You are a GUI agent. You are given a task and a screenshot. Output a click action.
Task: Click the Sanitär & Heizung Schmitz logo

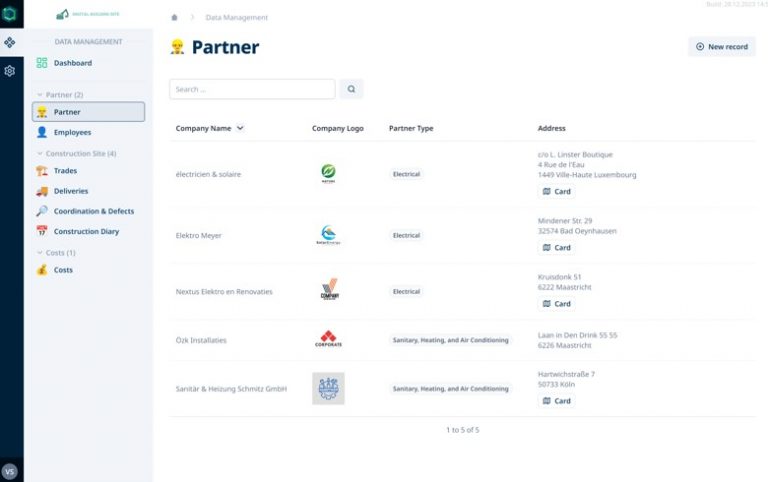(328, 388)
